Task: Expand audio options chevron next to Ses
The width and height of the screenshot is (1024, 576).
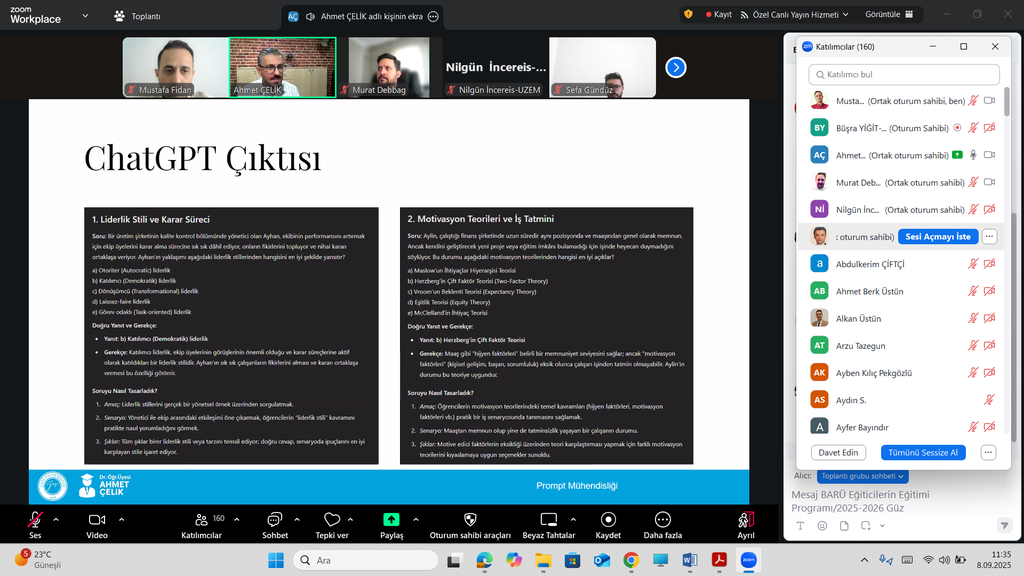Action: click(56, 520)
